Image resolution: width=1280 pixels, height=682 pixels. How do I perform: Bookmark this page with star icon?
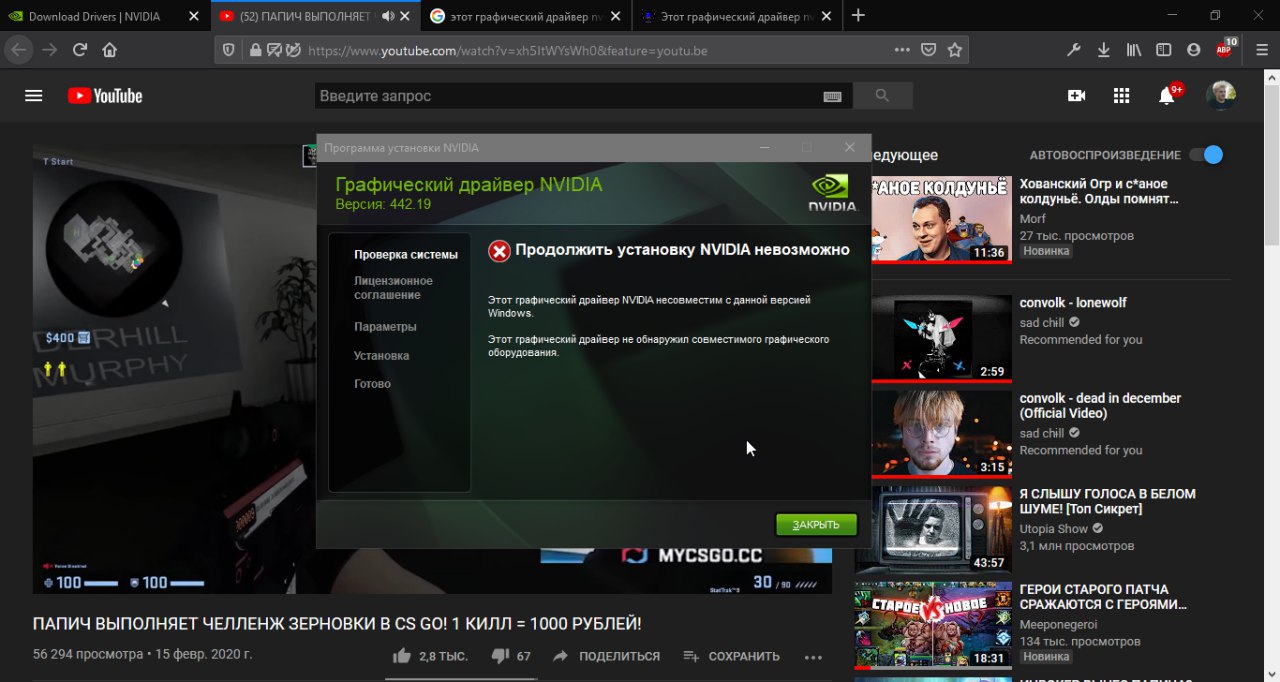point(955,49)
